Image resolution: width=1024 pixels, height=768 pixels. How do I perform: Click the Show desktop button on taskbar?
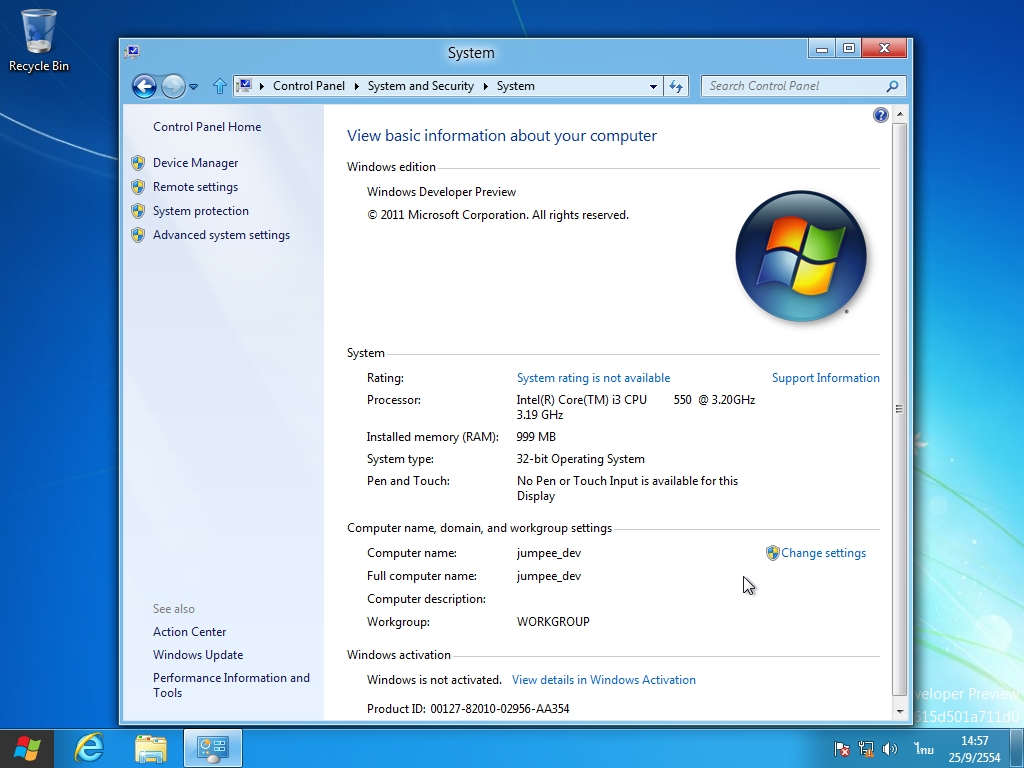[x=1016, y=748]
